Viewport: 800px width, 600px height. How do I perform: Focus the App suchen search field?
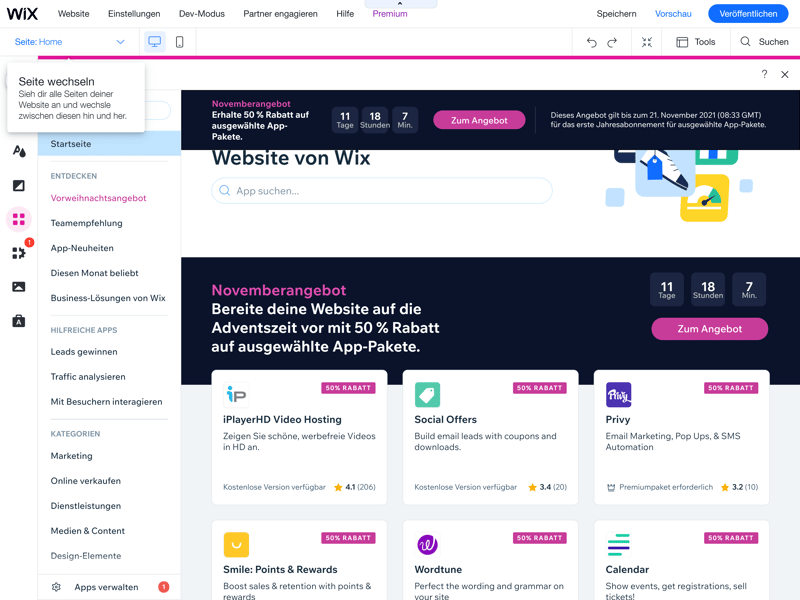[x=382, y=191]
